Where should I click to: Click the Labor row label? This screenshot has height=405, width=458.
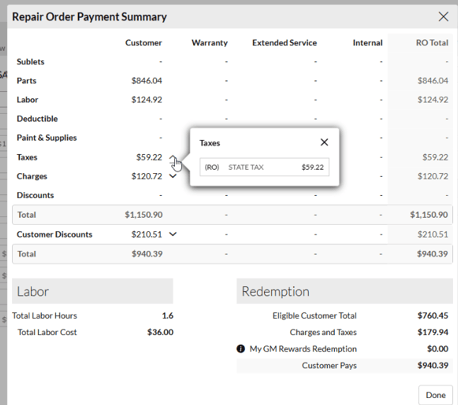27,100
